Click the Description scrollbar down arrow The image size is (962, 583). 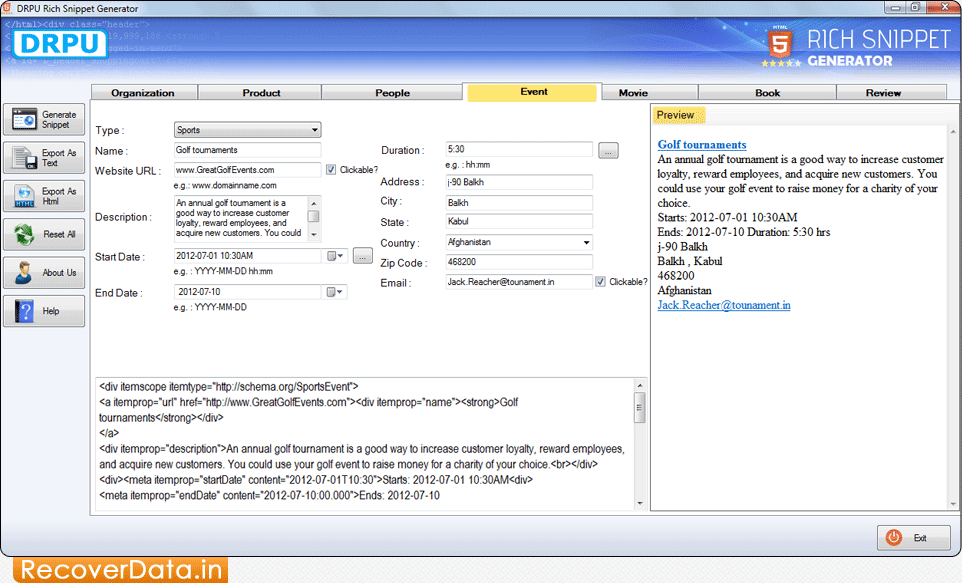[x=314, y=234]
